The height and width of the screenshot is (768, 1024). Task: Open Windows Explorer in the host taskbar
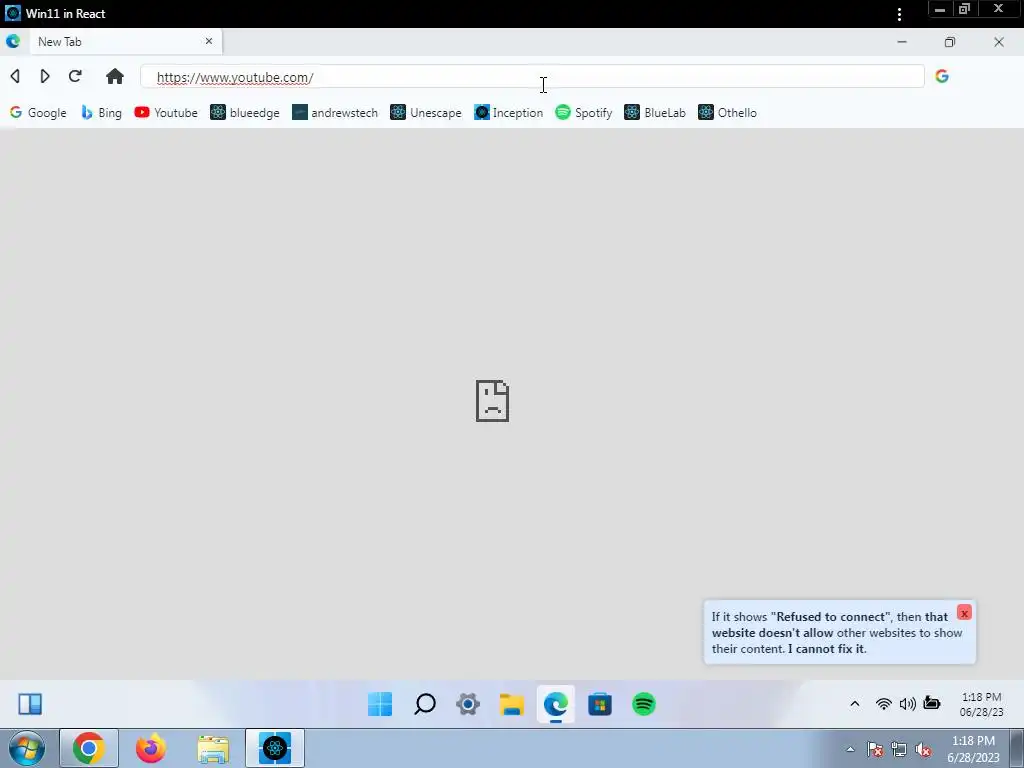[x=213, y=748]
